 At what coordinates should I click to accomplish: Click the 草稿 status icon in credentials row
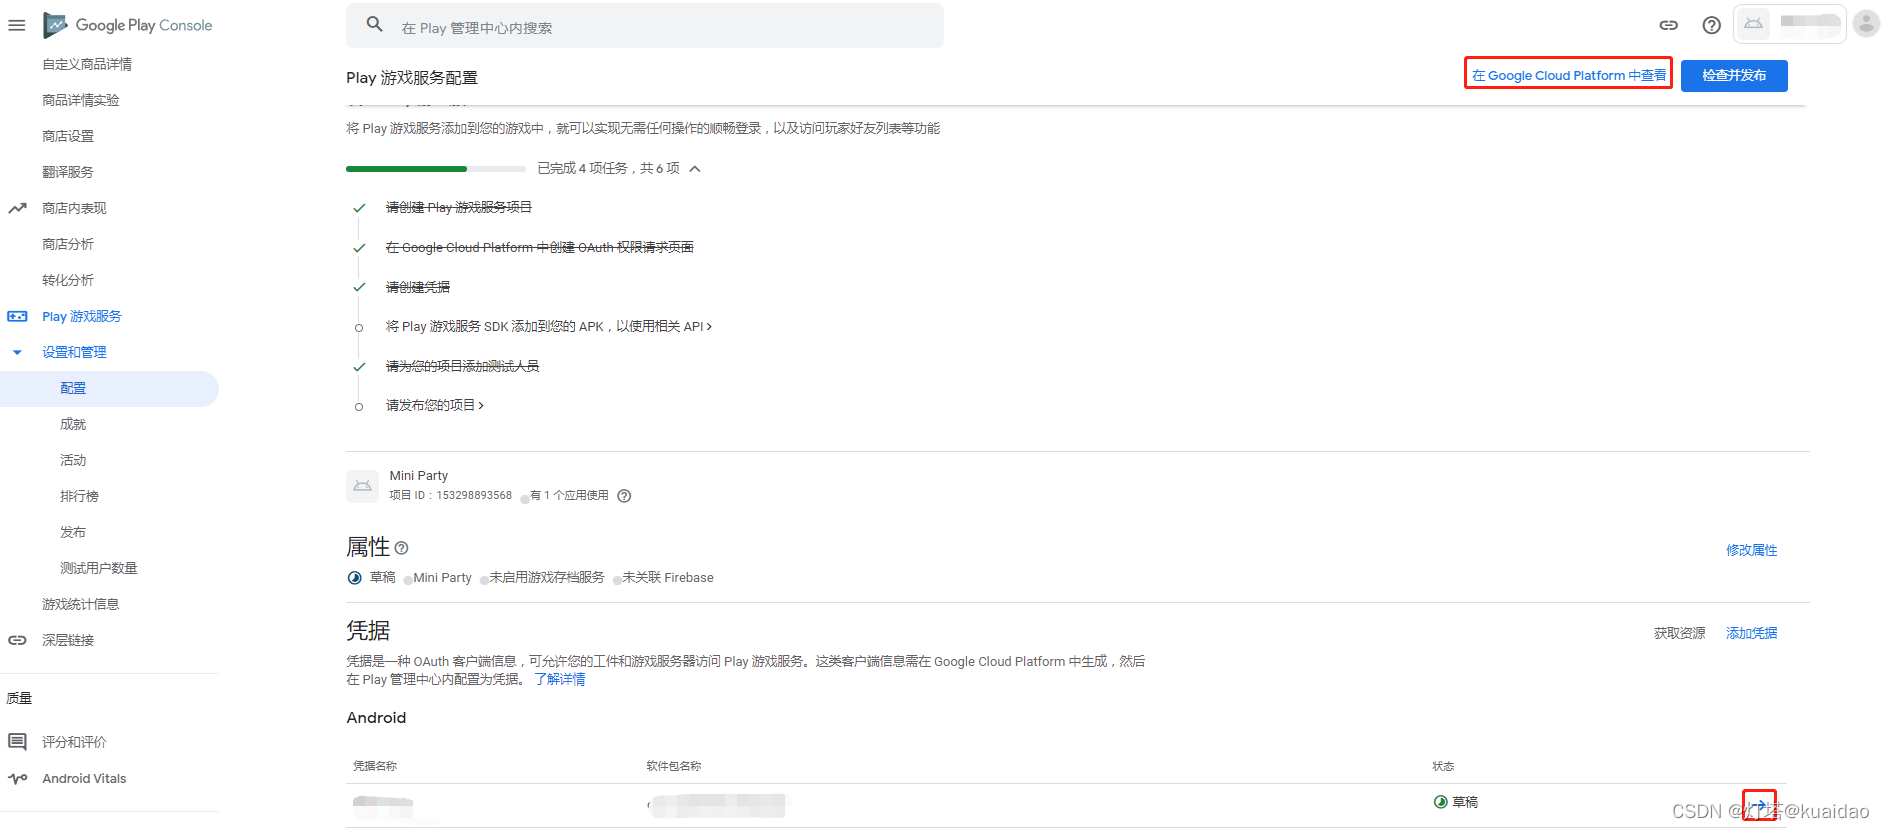tap(1441, 802)
